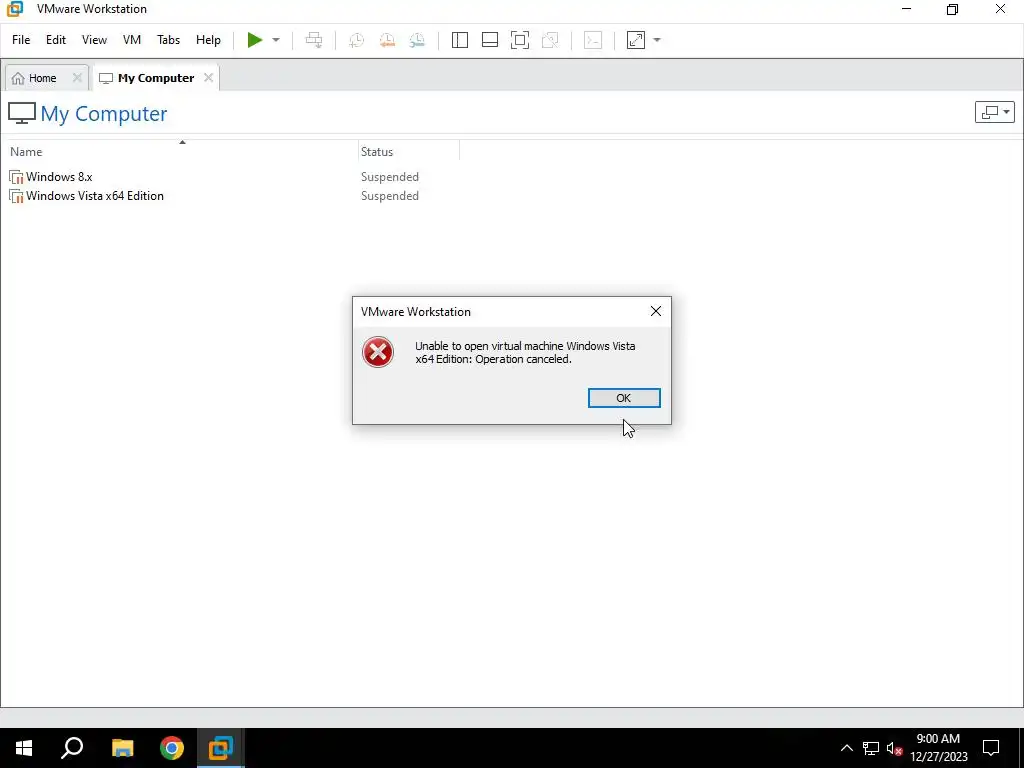The width and height of the screenshot is (1024, 768).
Task: Click the Unity mode toolbar icon
Action: click(551, 40)
